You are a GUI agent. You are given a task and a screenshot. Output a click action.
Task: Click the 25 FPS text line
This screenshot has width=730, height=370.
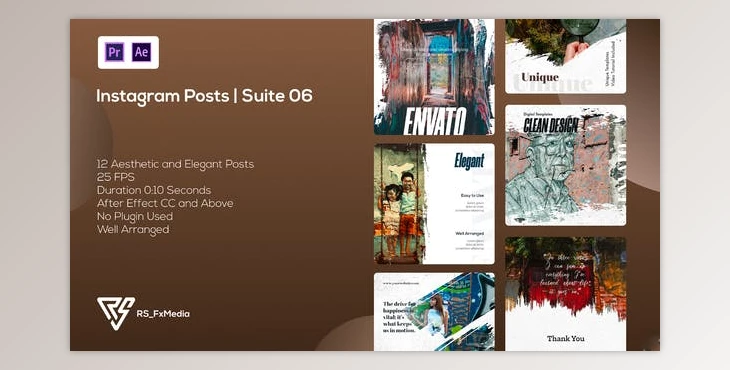click(x=115, y=177)
